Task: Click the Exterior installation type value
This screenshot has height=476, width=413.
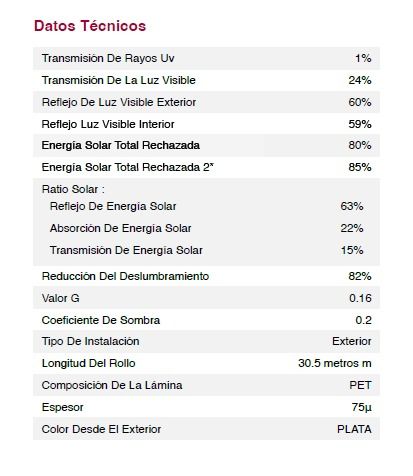Action: (x=352, y=341)
